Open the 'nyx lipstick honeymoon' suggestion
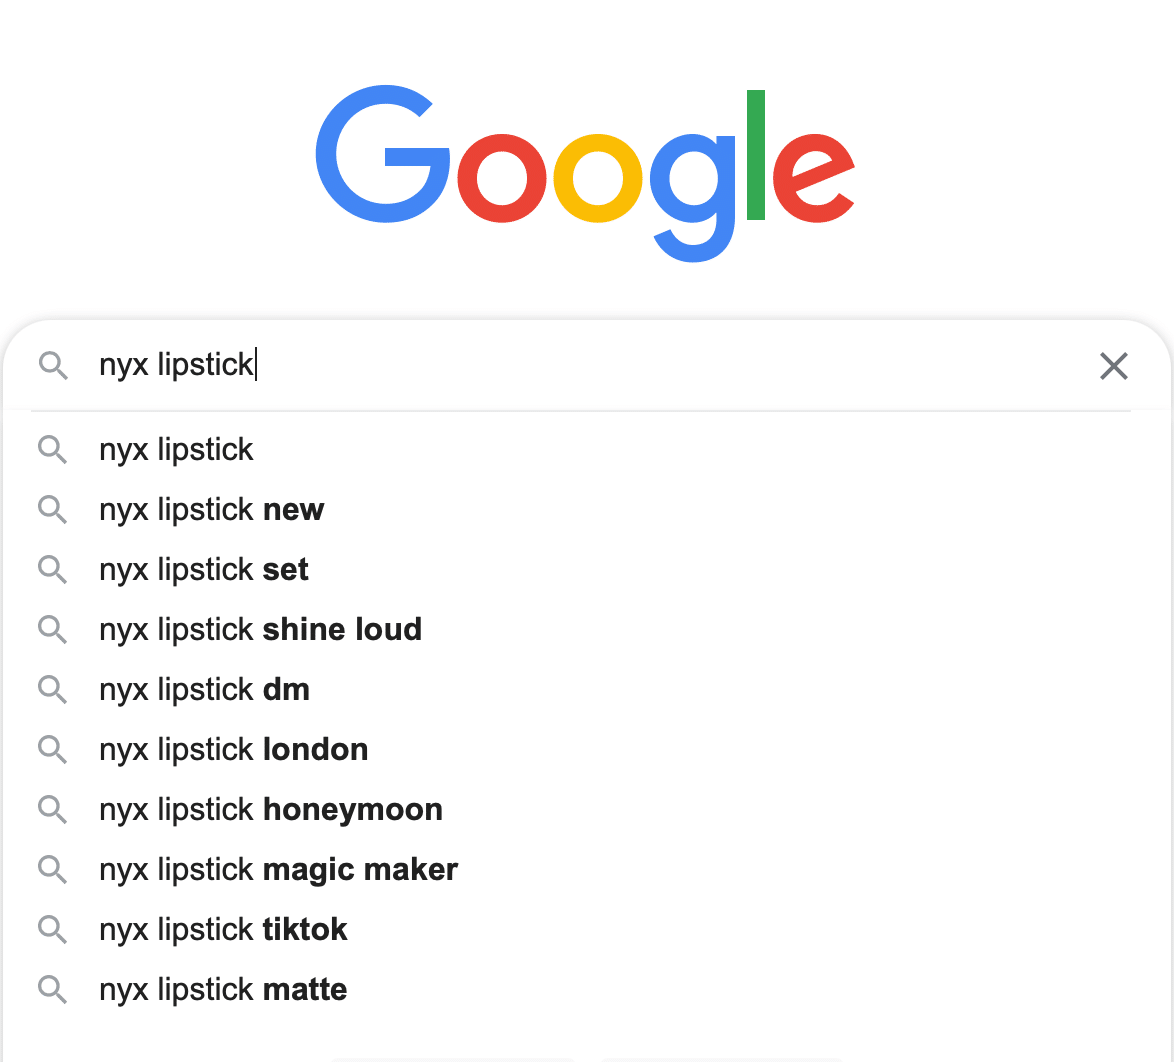Screen dimensions: 1174x1062 pyautogui.click(x=587, y=810)
